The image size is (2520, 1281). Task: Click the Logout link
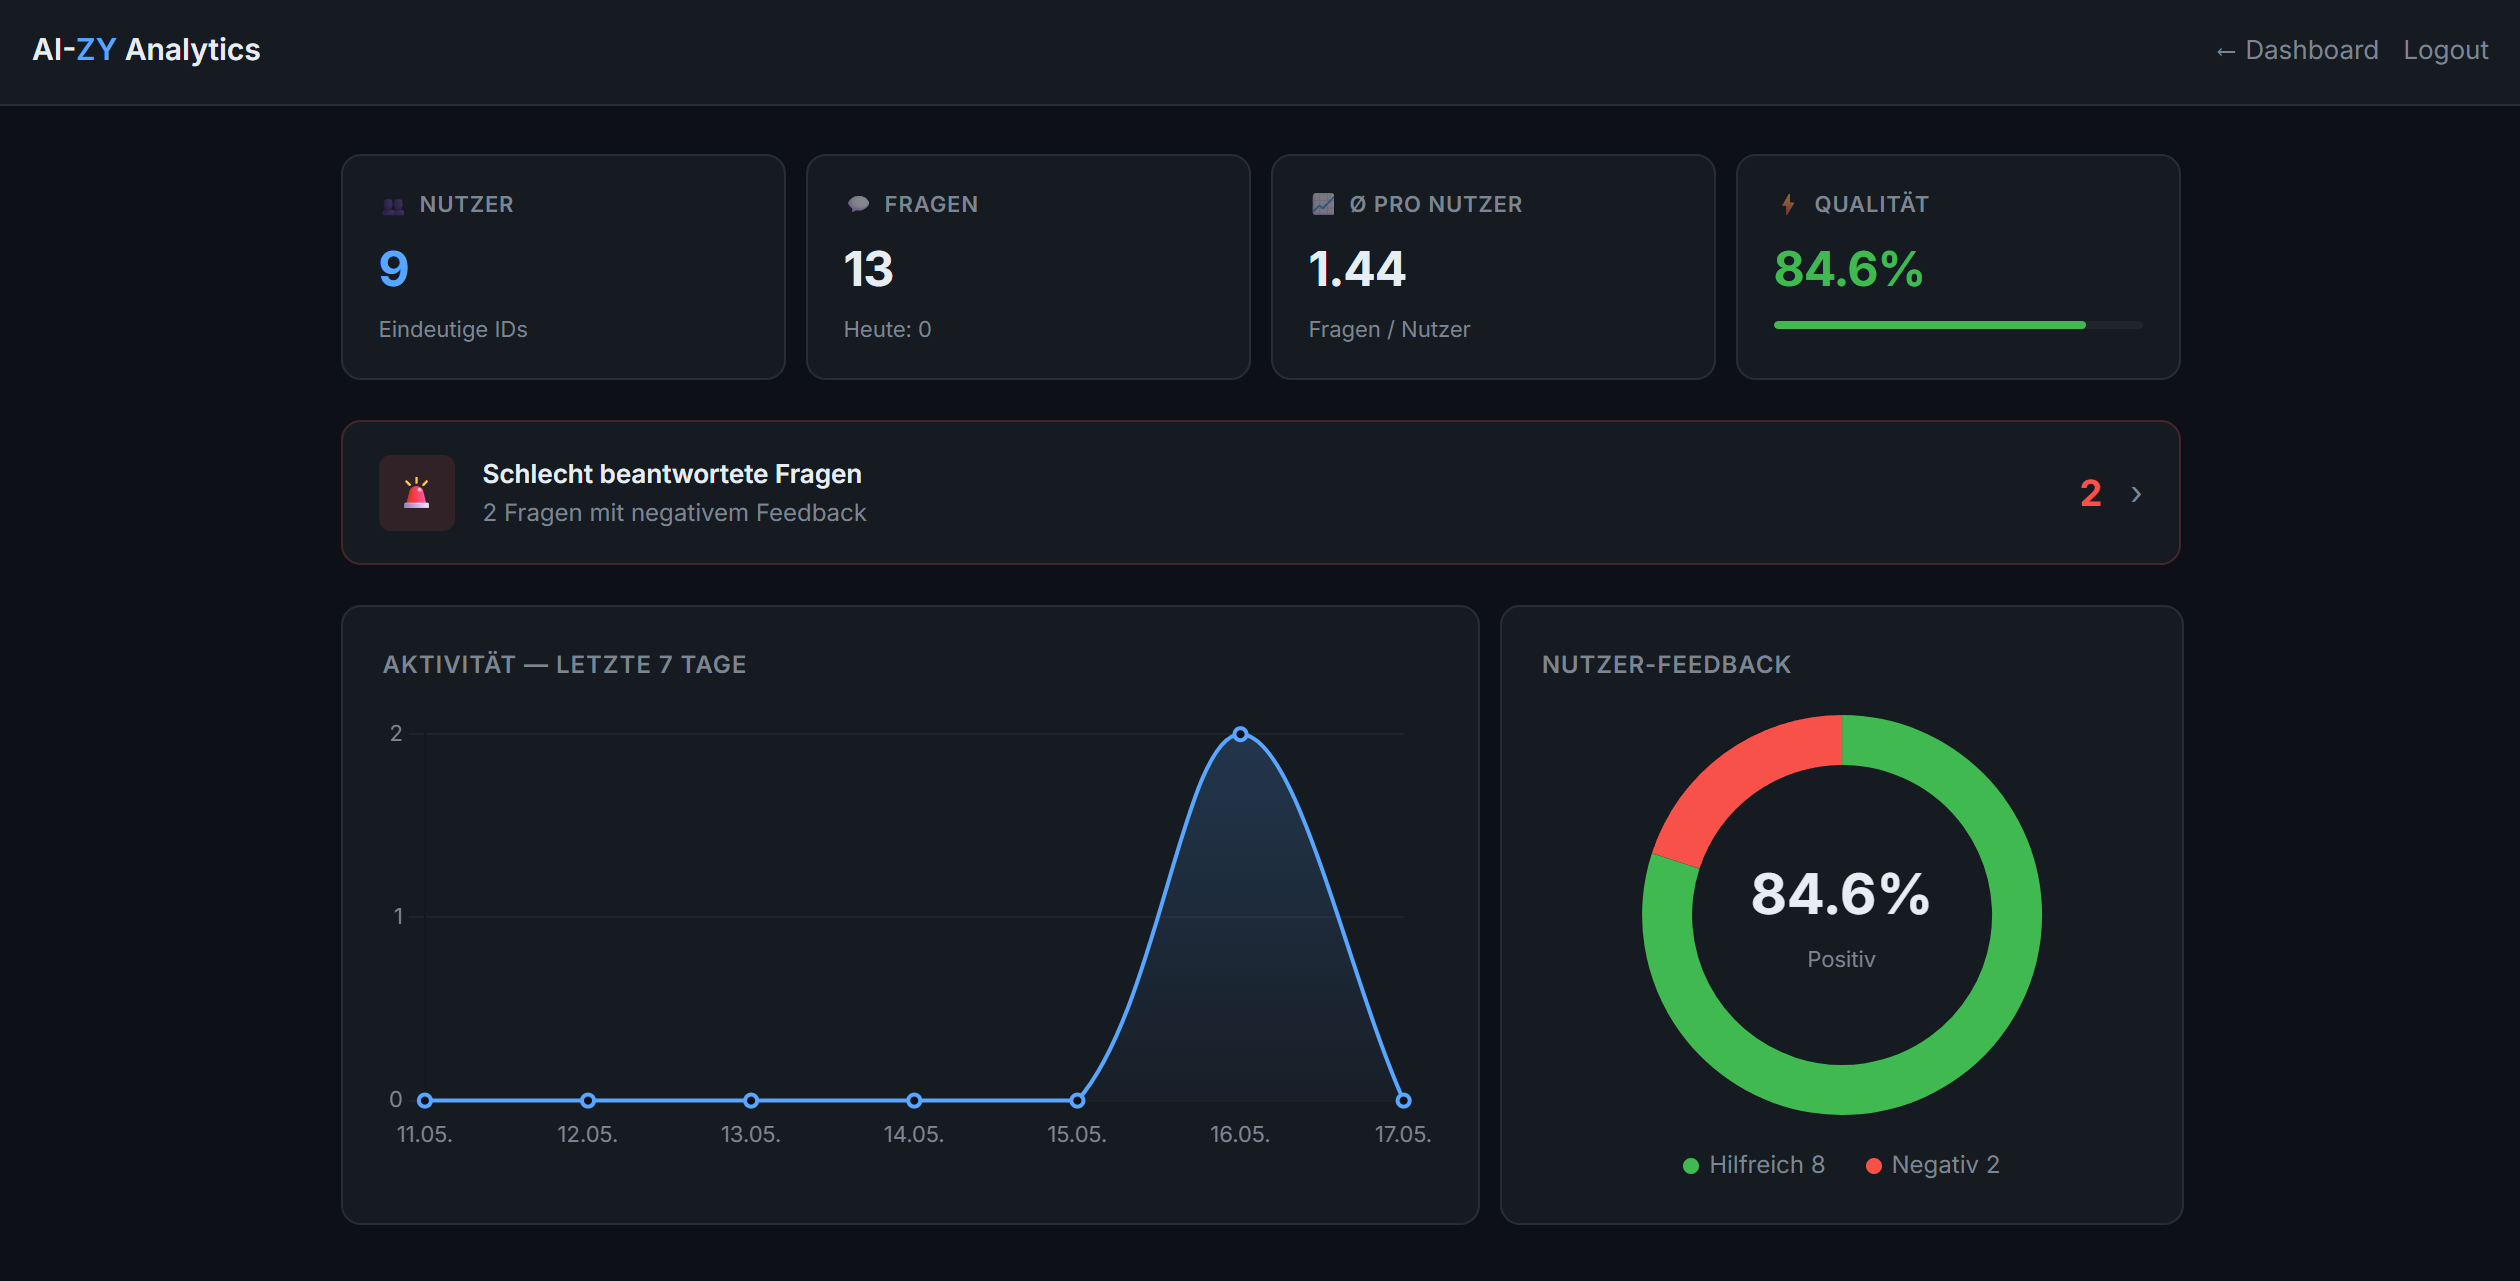(2445, 50)
